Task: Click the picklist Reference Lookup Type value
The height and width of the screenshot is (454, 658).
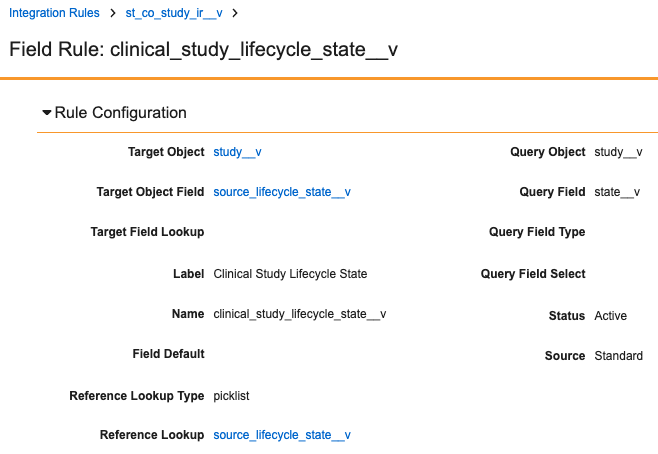Action: coord(231,396)
